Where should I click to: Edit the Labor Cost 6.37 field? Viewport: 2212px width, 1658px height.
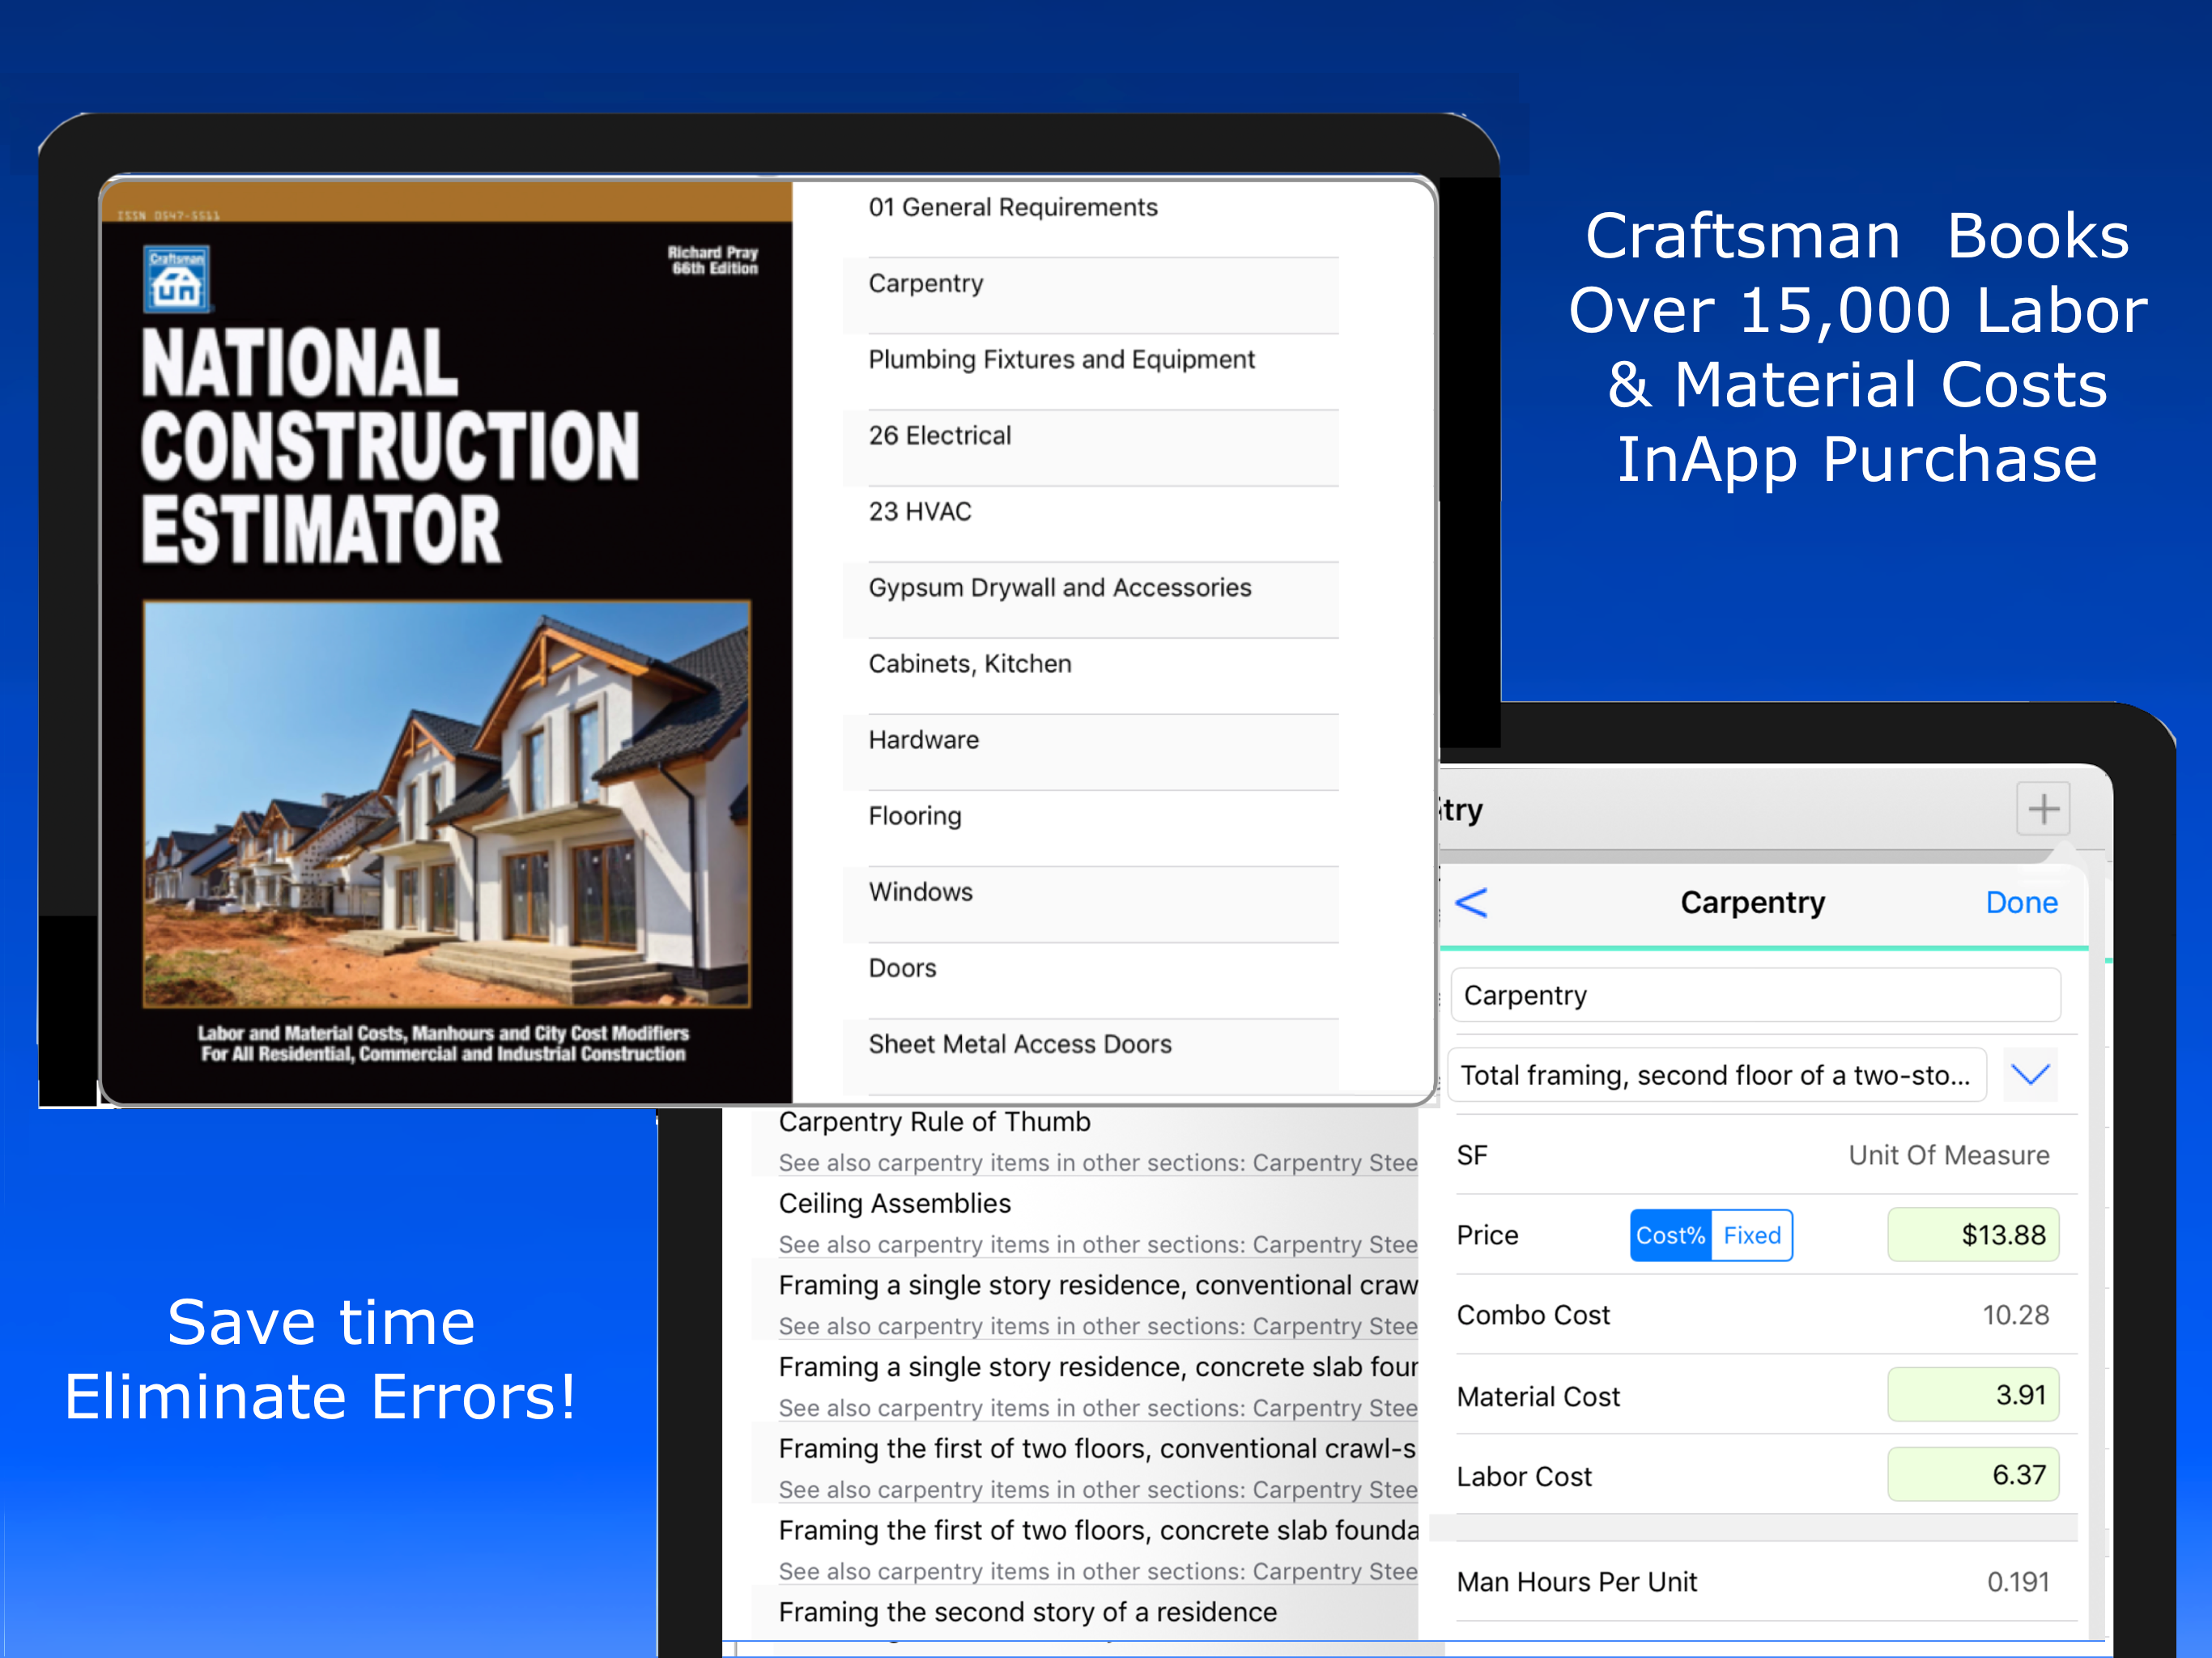[x=1973, y=1475]
